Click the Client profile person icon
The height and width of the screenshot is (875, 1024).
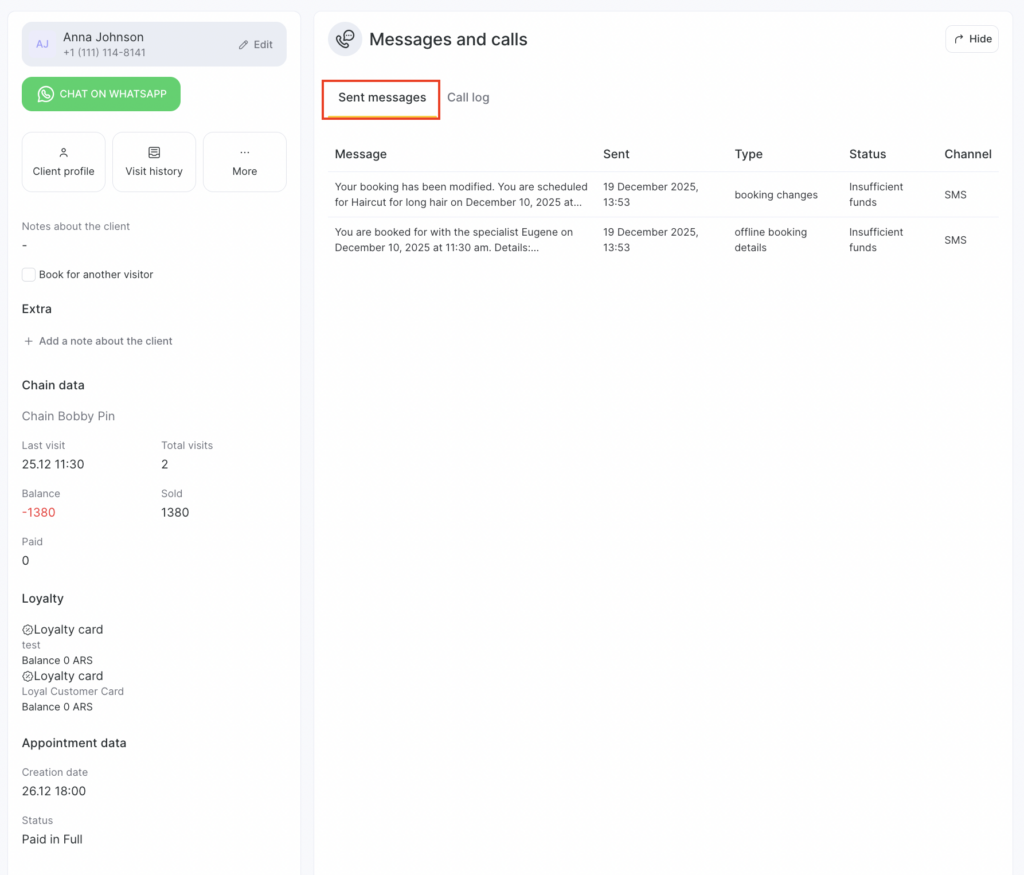[x=63, y=152]
